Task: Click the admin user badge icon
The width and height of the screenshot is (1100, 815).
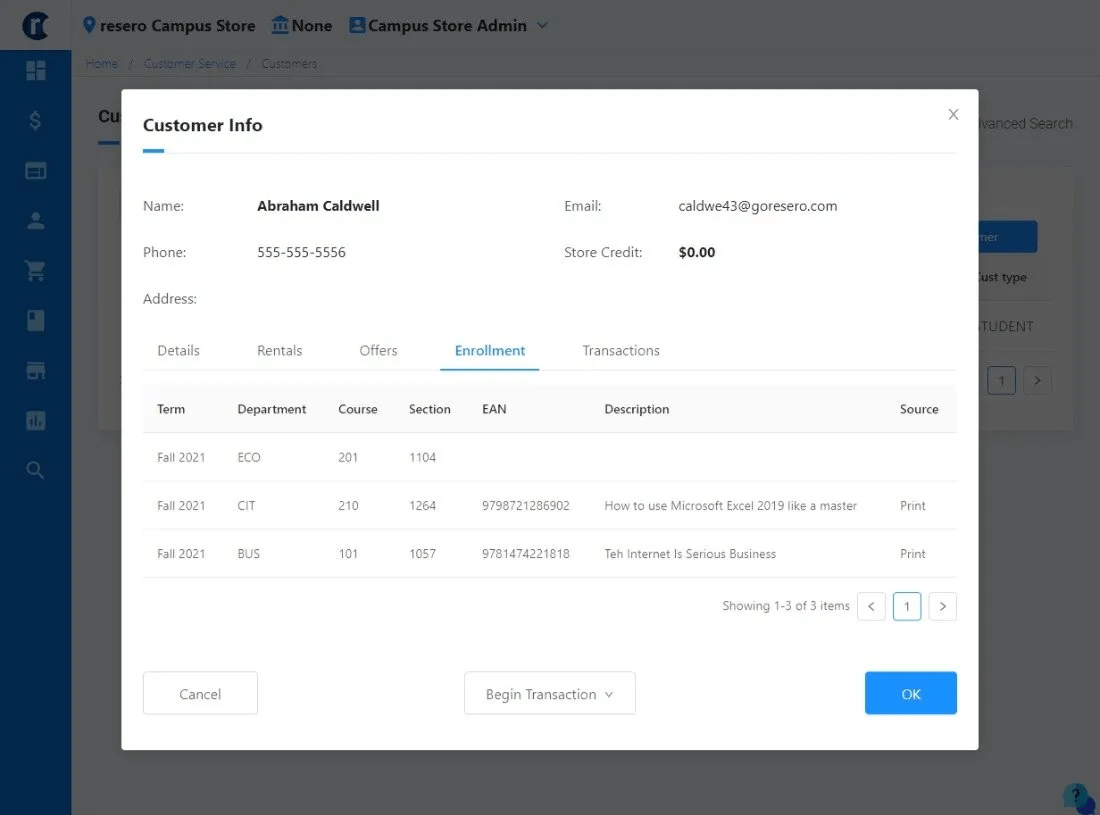Action: [x=357, y=25]
